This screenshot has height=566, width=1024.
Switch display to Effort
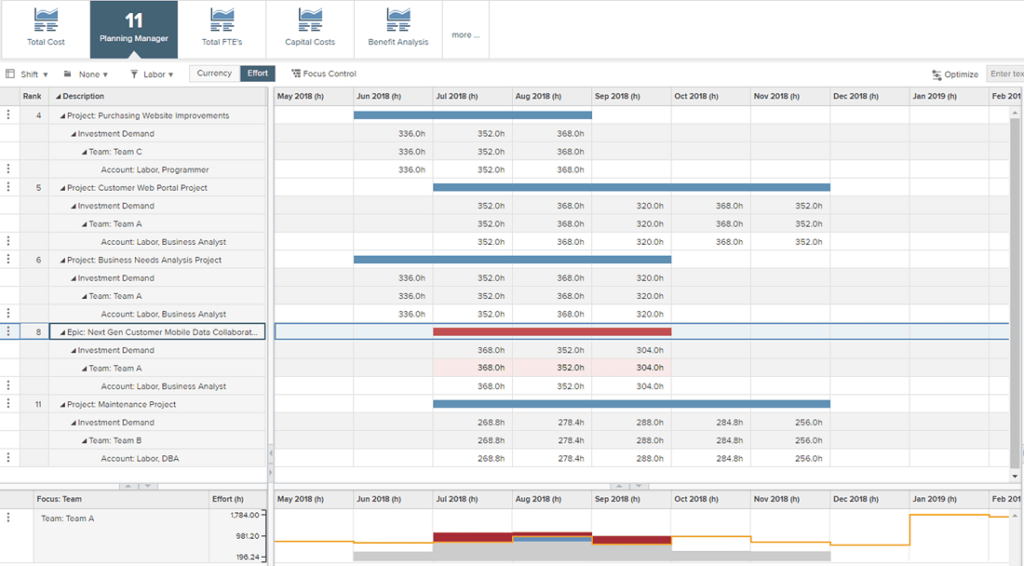[258, 73]
